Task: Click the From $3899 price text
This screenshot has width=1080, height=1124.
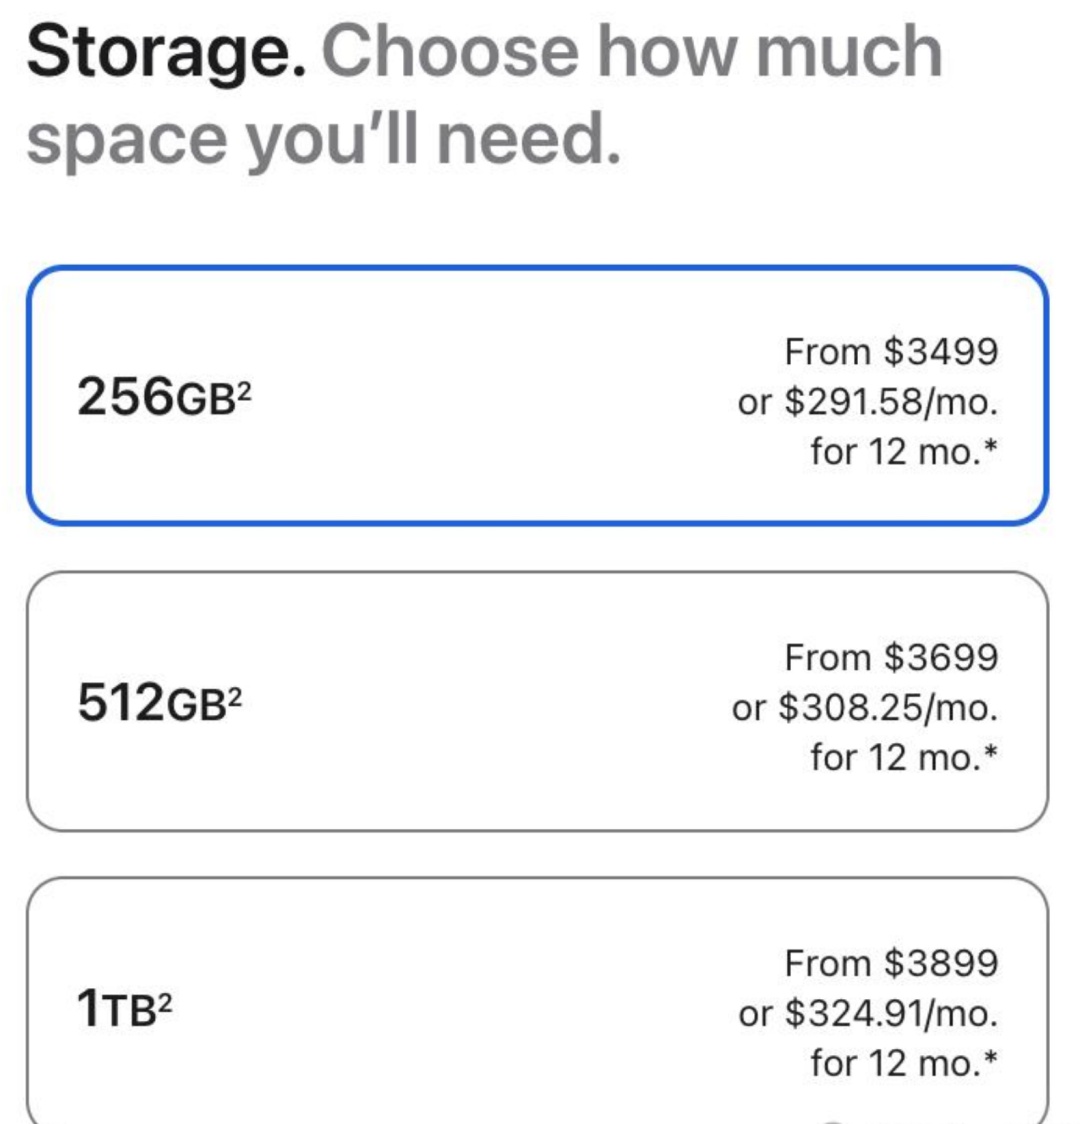Action: pyautogui.click(x=892, y=963)
